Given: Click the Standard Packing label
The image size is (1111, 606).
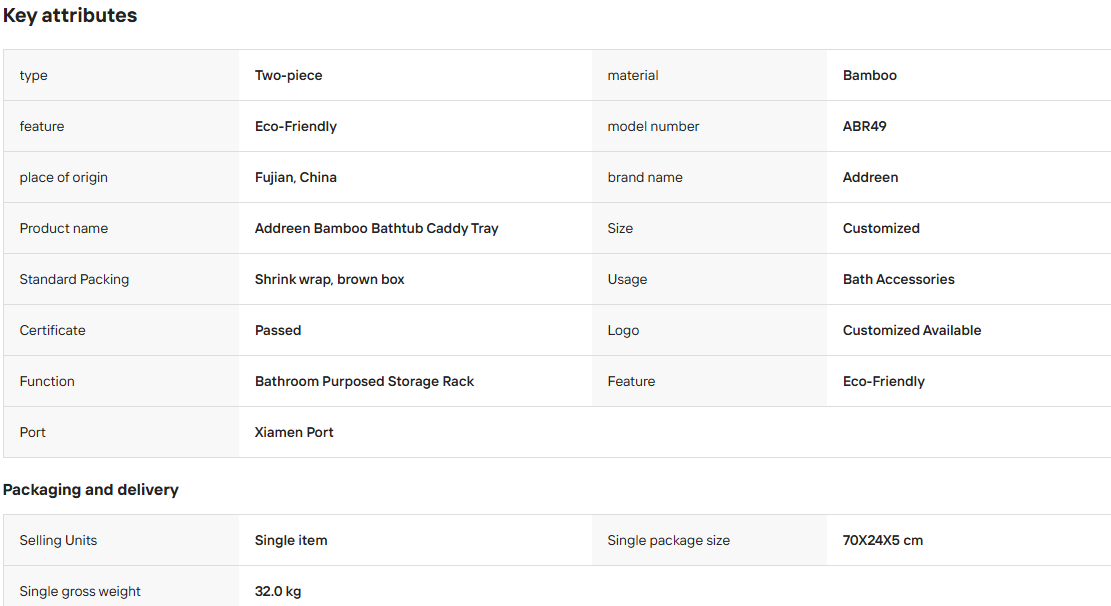Looking at the screenshot, I should [x=74, y=279].
